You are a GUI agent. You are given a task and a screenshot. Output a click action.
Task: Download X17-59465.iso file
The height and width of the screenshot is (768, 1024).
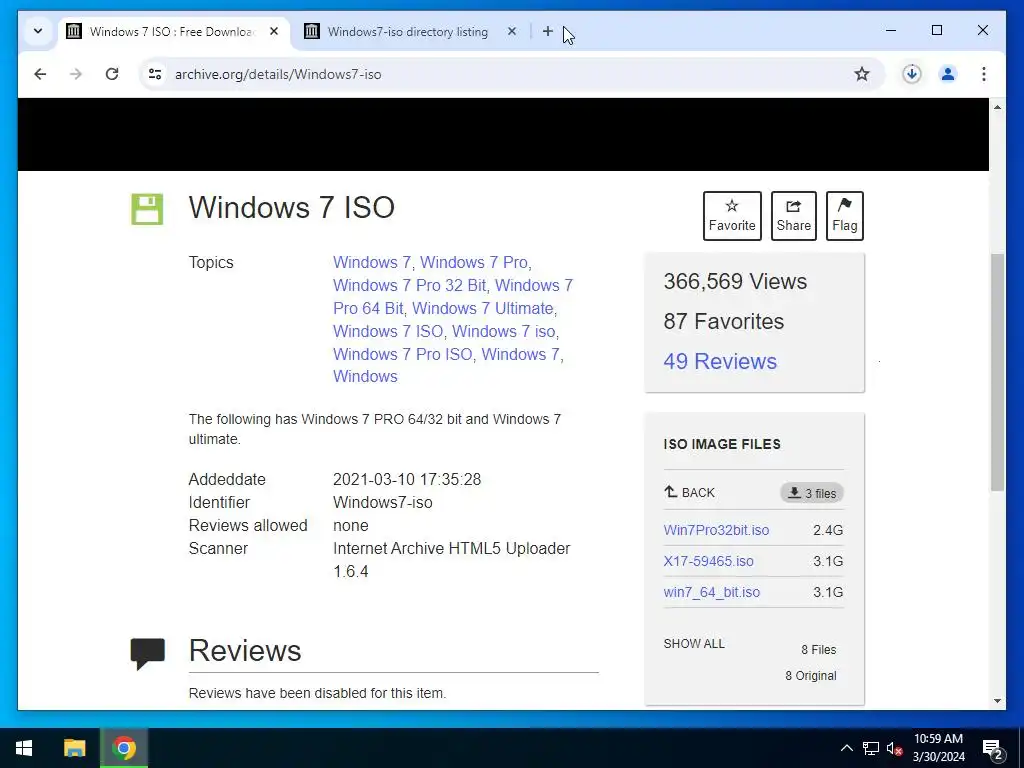(709, 561)
